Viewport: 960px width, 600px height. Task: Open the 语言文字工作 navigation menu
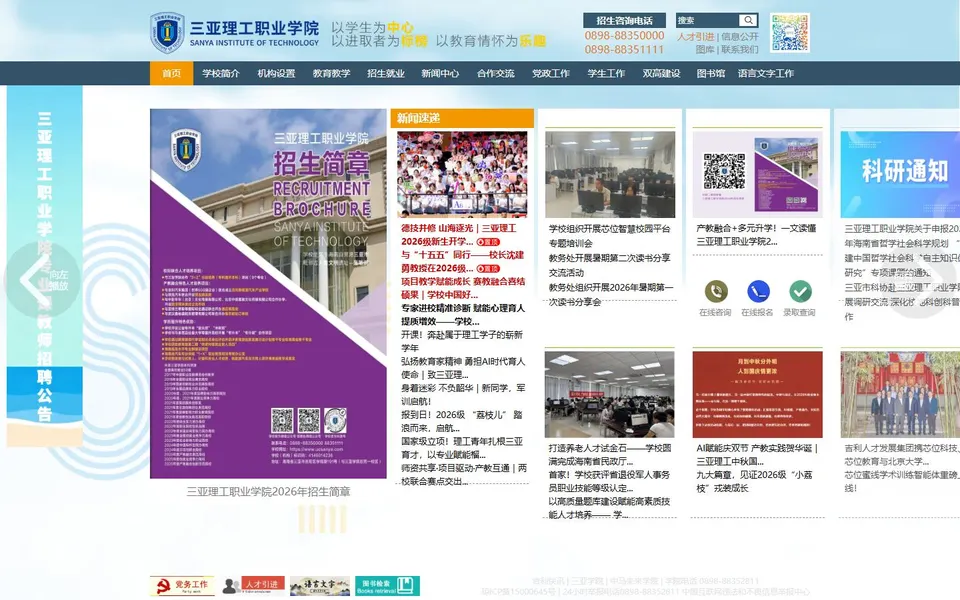coord(765,73)
